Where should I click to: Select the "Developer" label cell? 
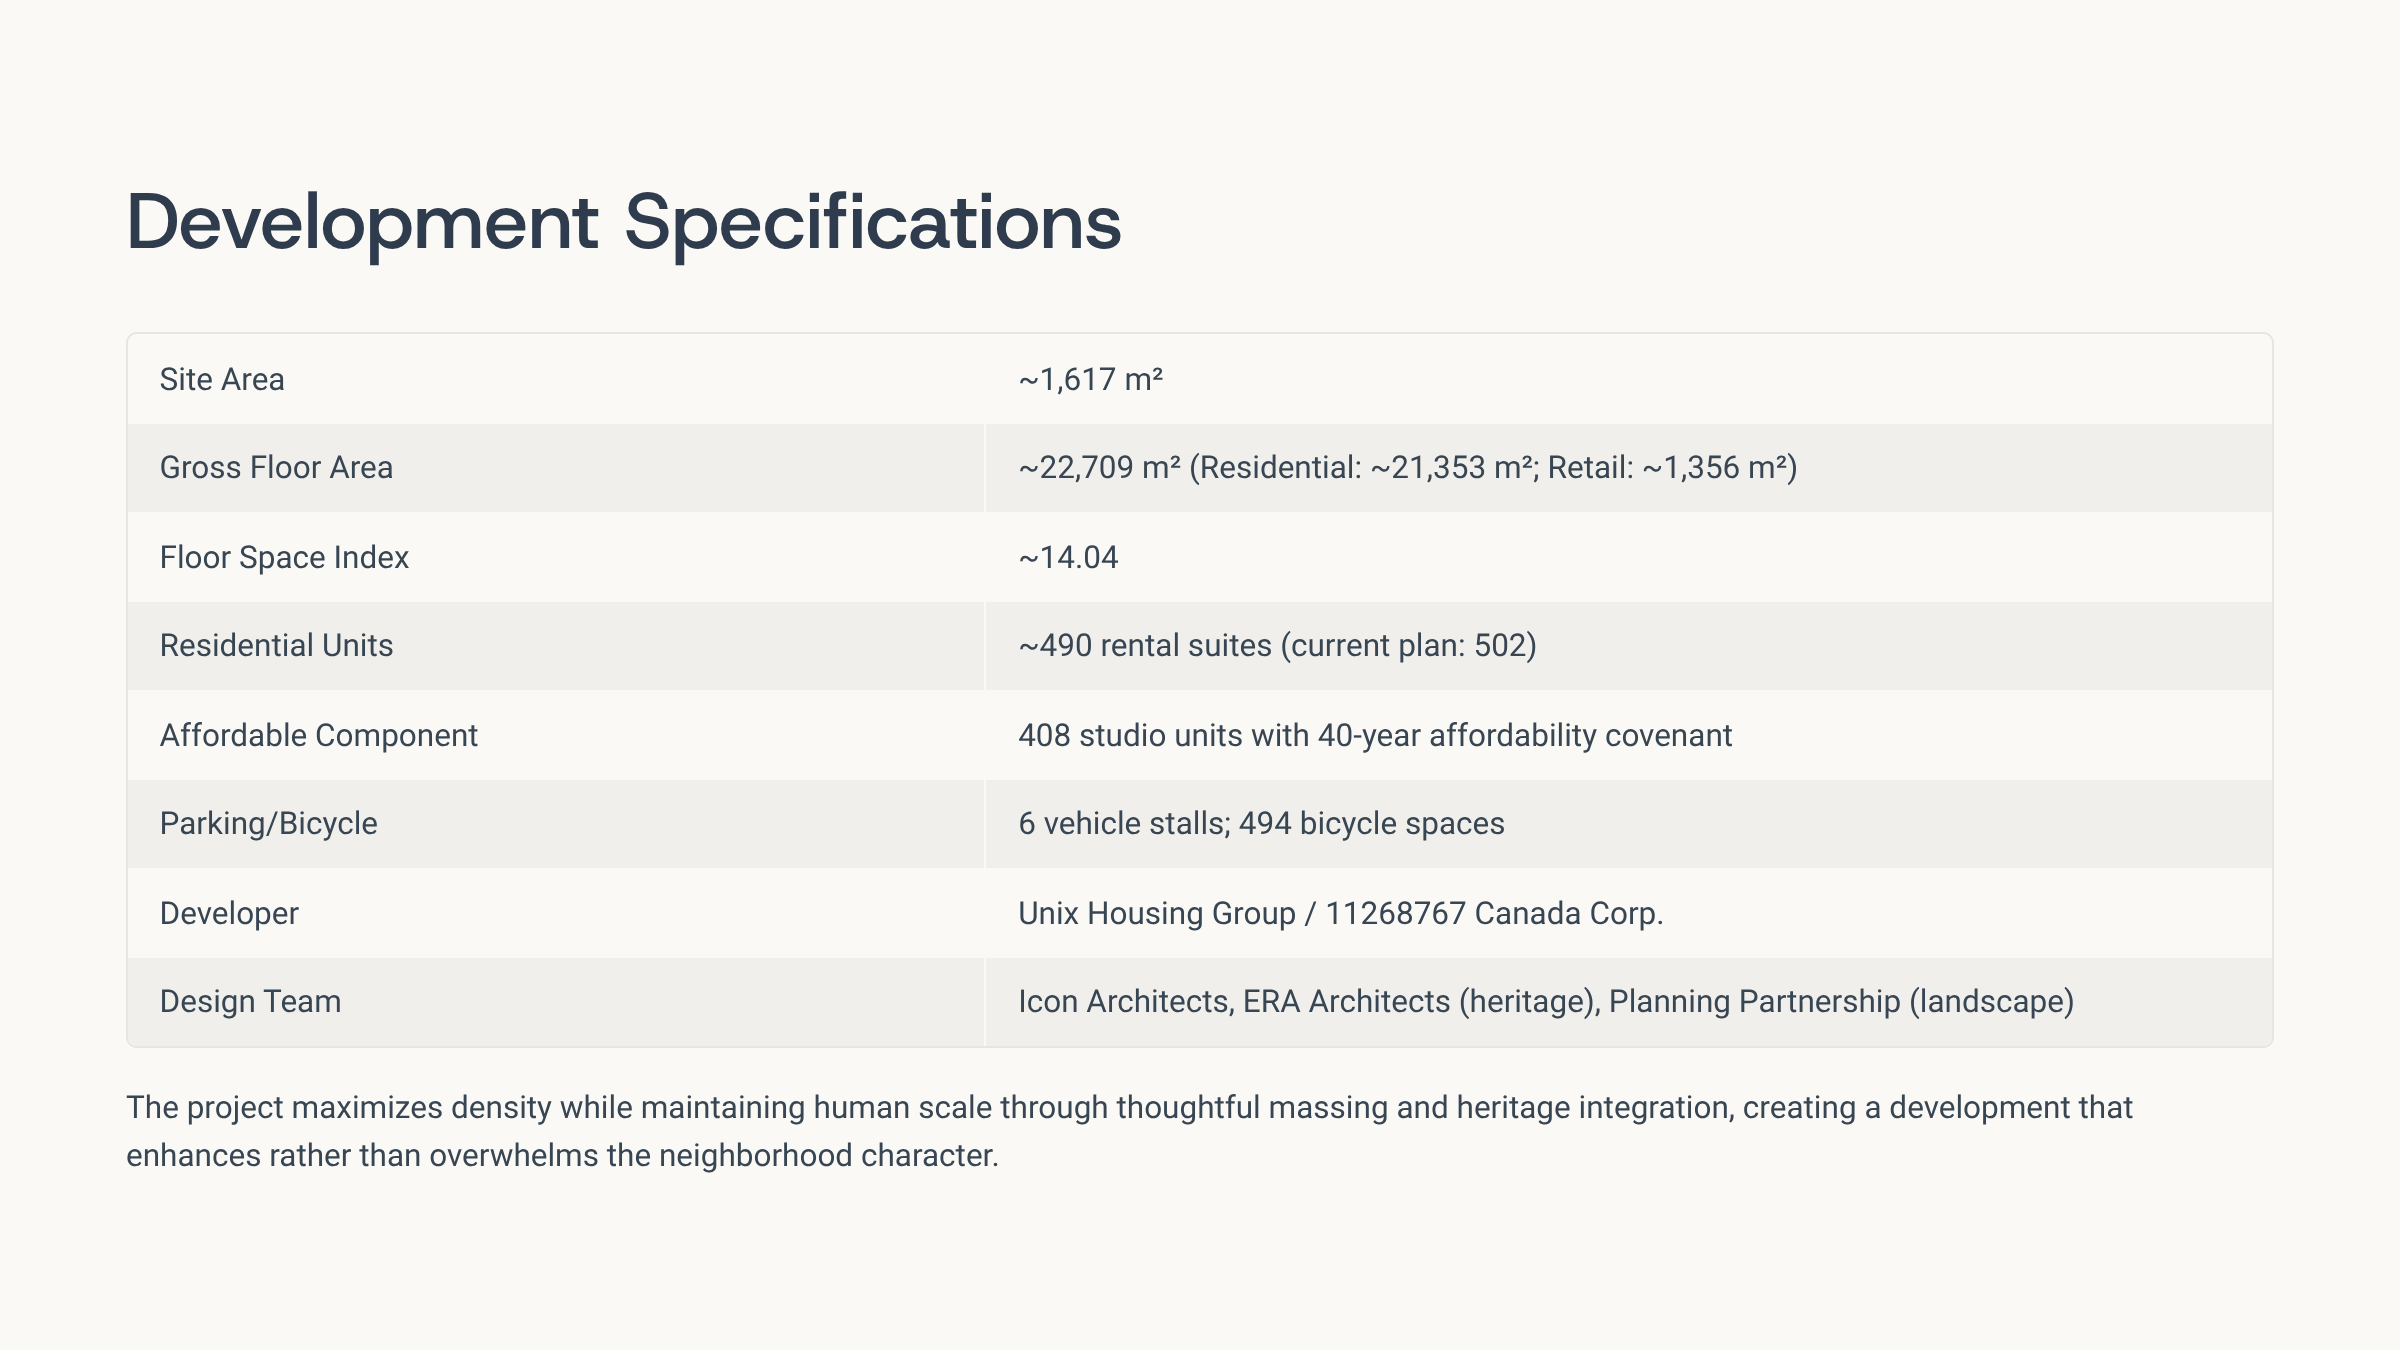tap(229, 914)
